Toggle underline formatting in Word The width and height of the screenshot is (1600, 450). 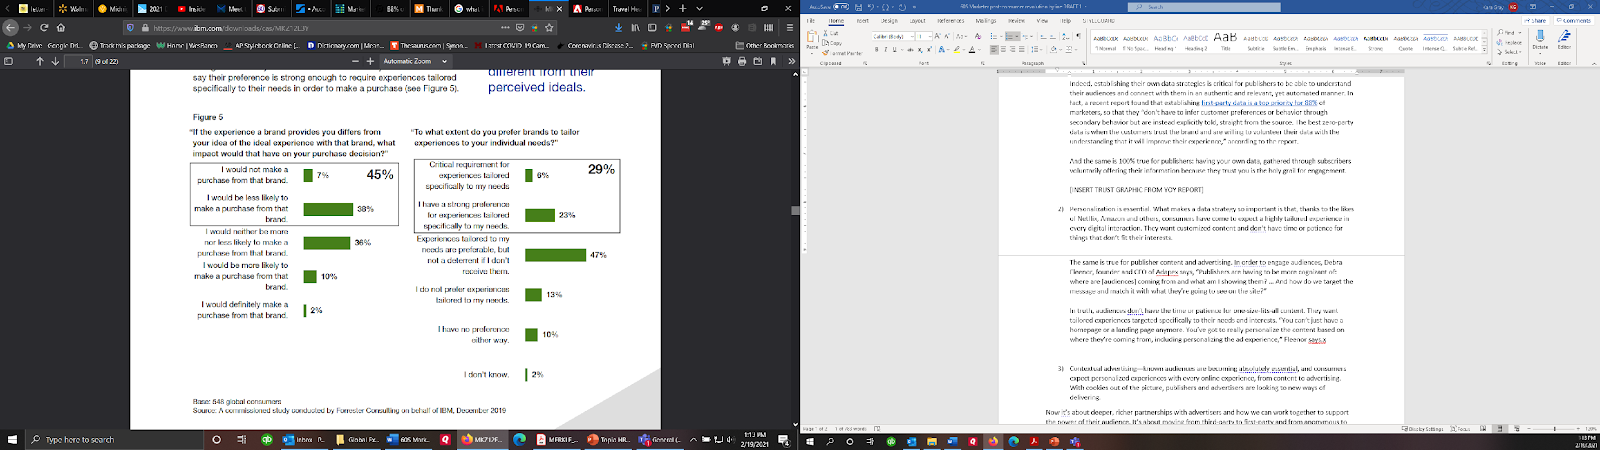894,50
